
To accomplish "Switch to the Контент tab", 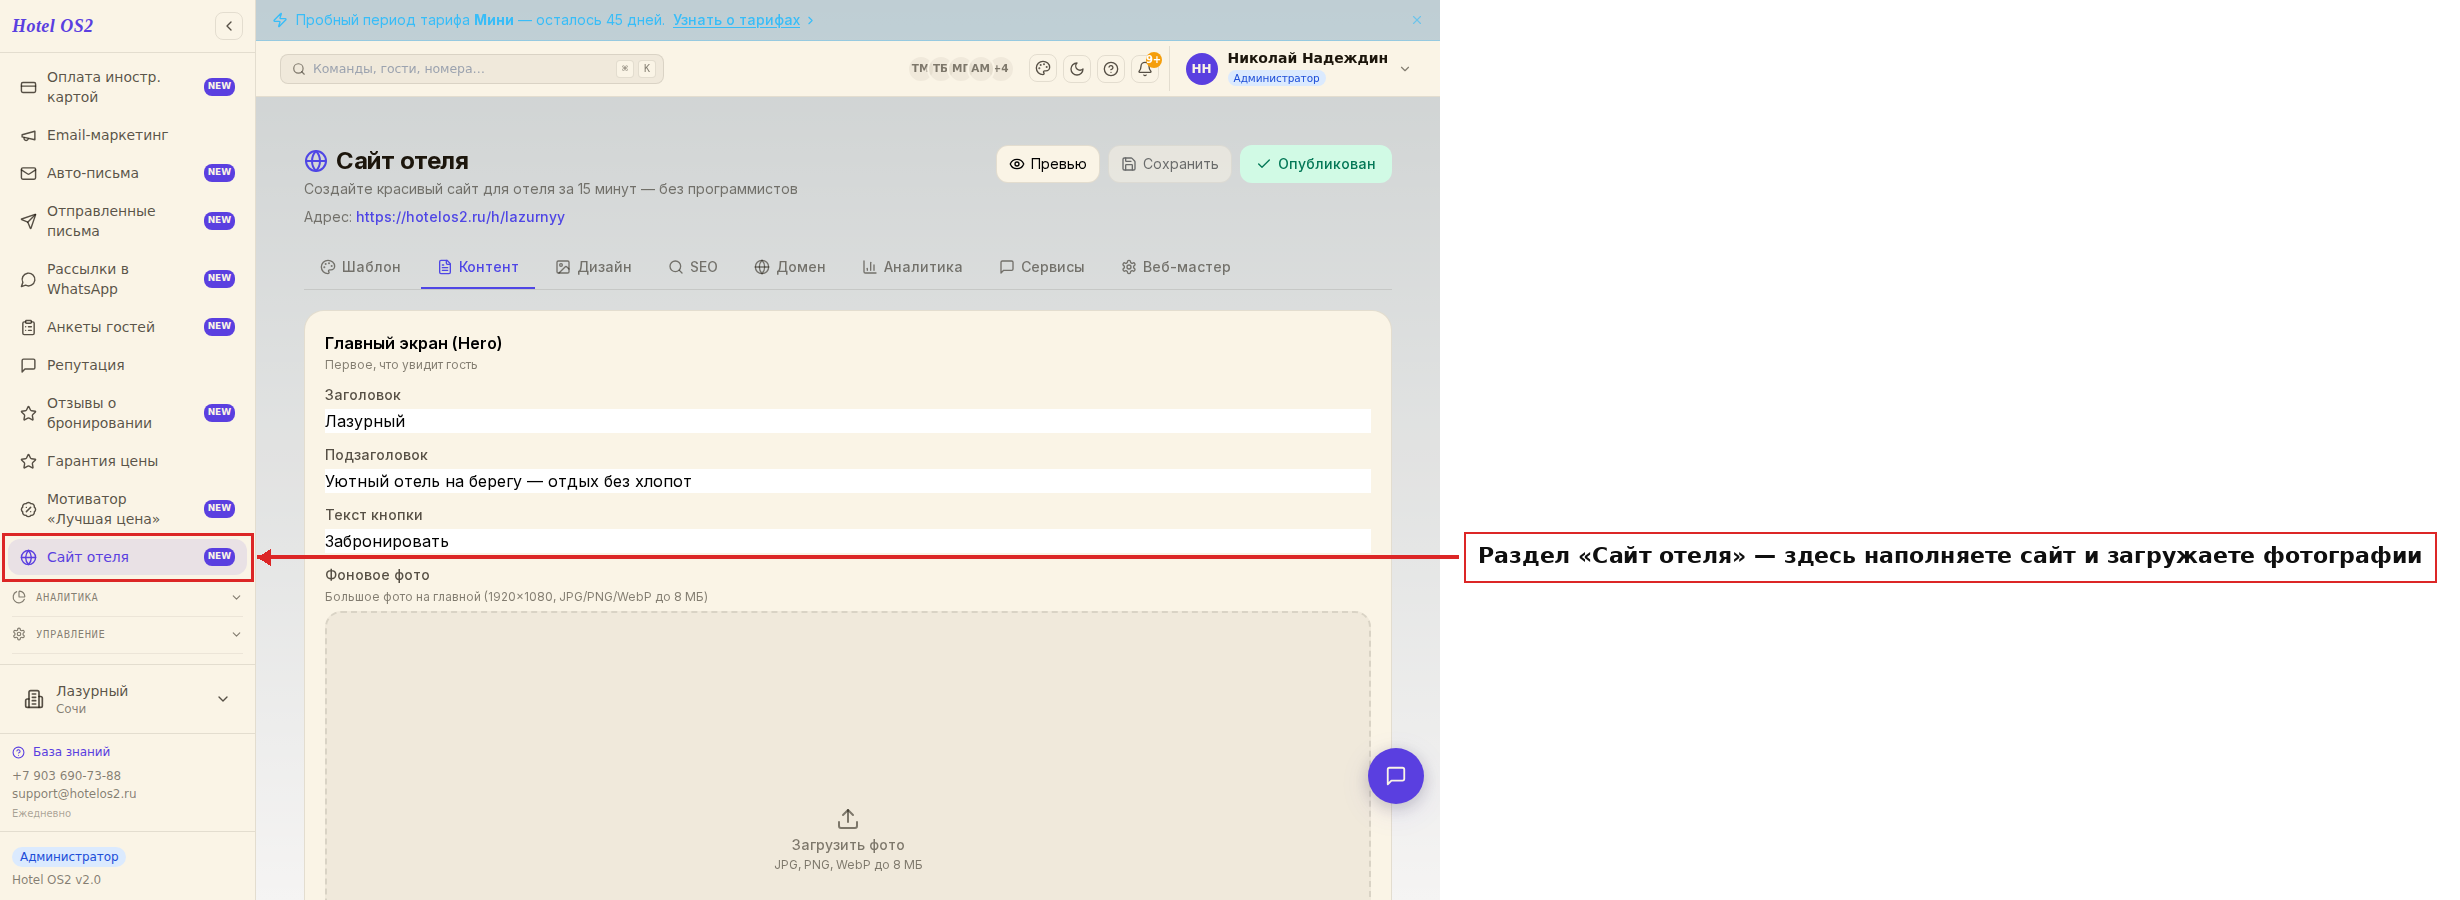I will coord(478,267).
